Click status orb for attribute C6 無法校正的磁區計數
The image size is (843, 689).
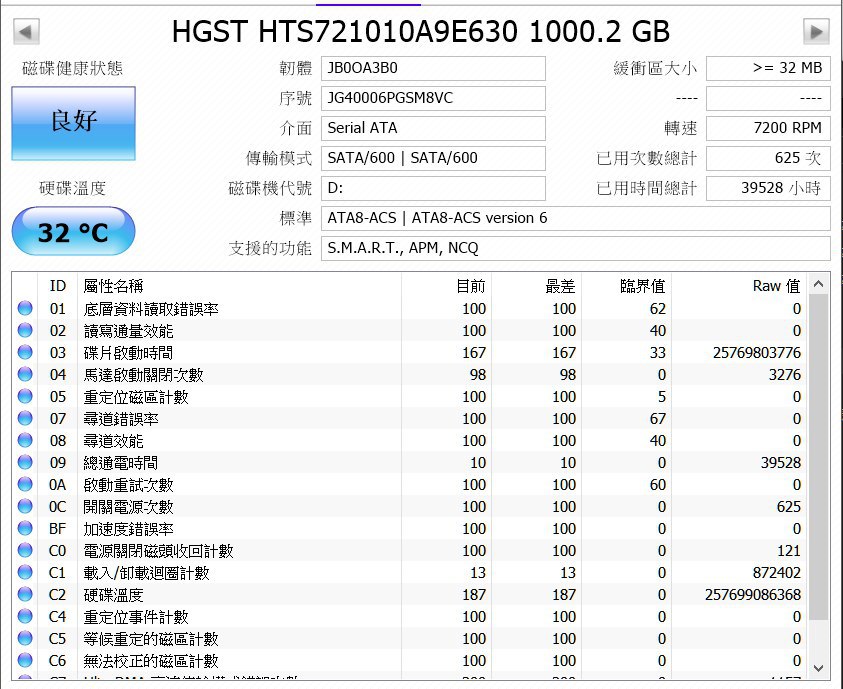25,661
